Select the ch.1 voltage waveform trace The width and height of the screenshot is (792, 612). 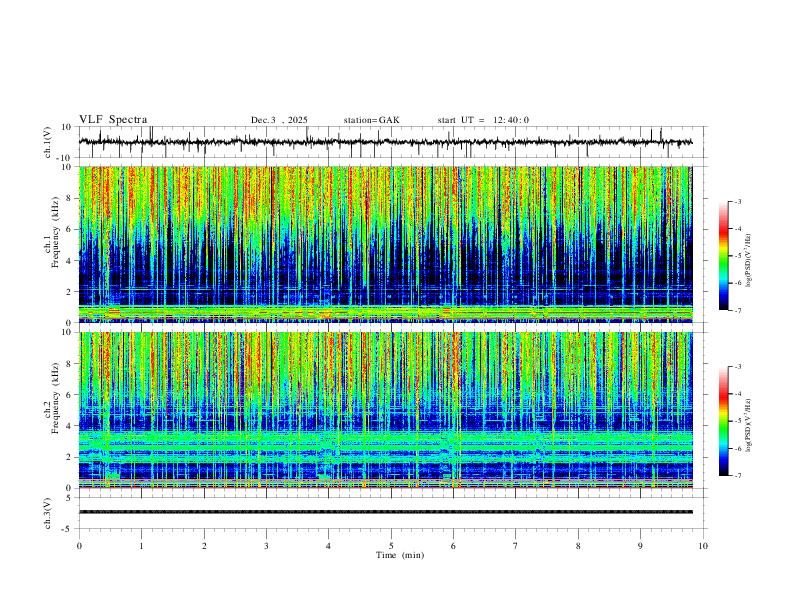click(x=386, y=142)
